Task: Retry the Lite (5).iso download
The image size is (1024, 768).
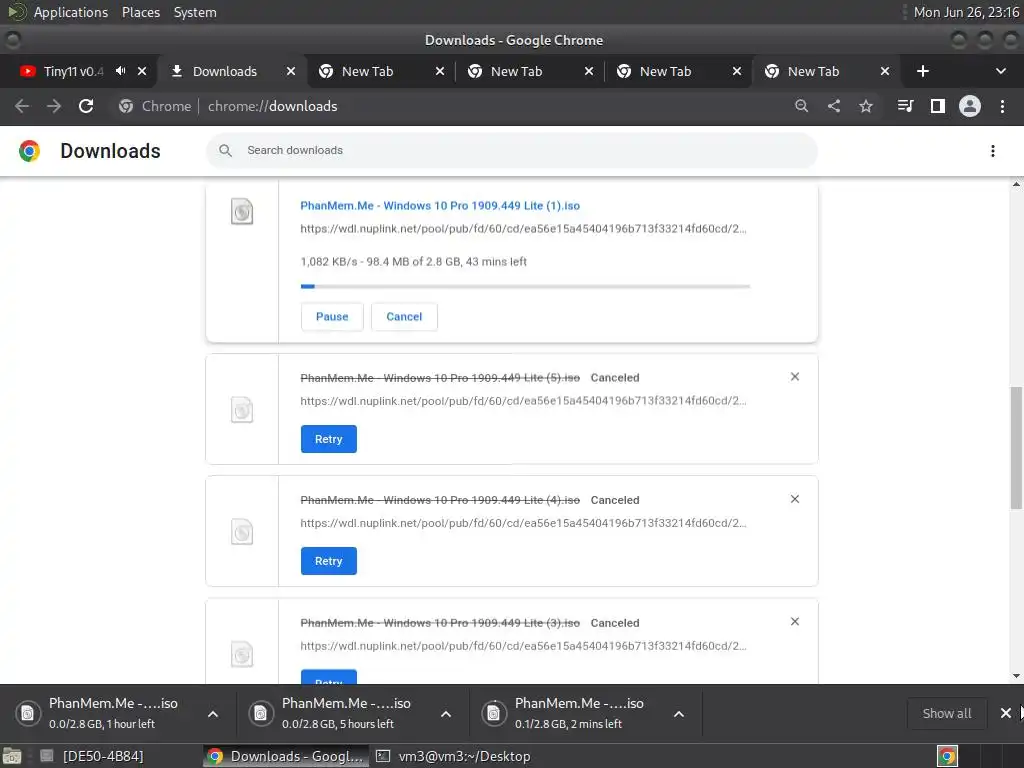Action: click(x=328, y=439)
